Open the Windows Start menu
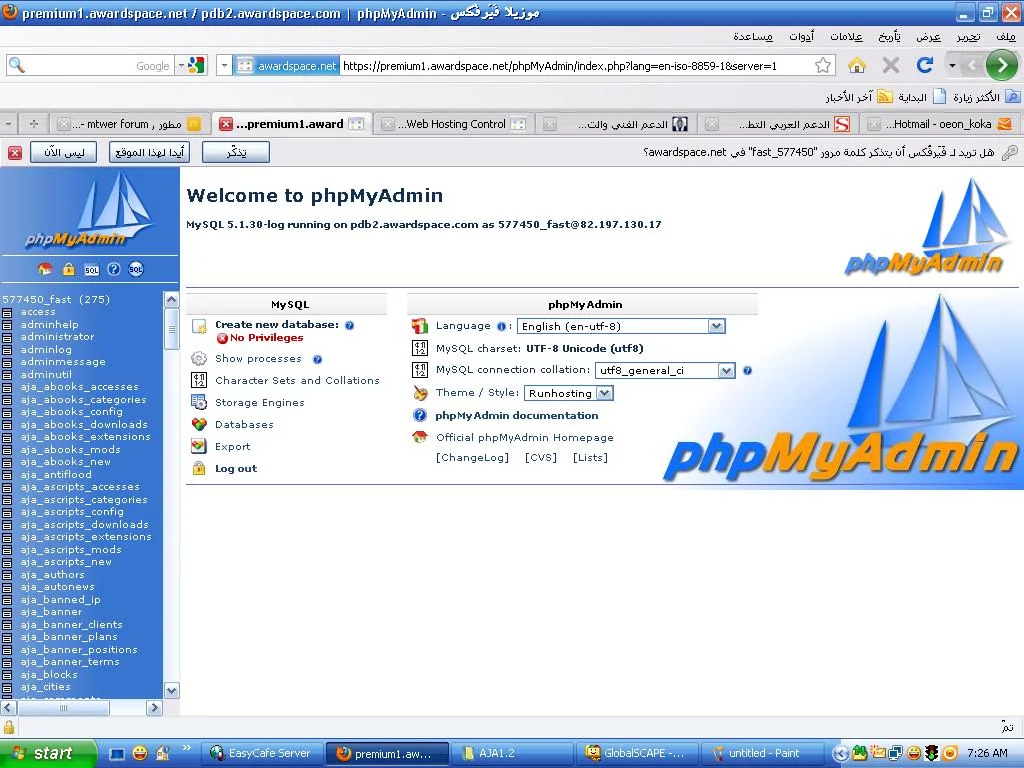 tap(42, 753)
